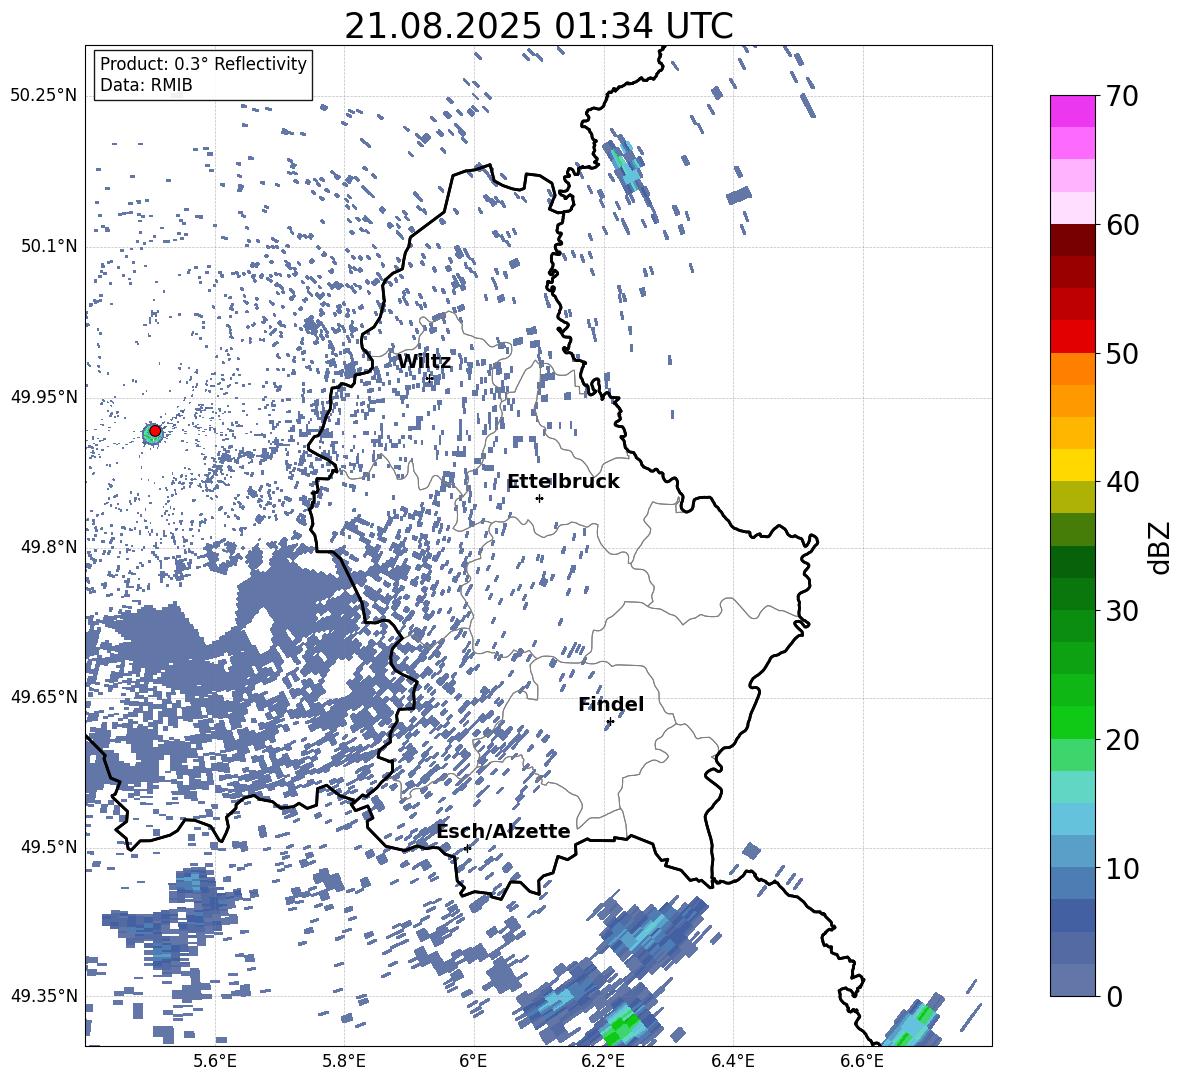Click the 50 tick label on colorbar
The height and width of the screenshot is (1081, 1184).
click(x=1122, y=354)
